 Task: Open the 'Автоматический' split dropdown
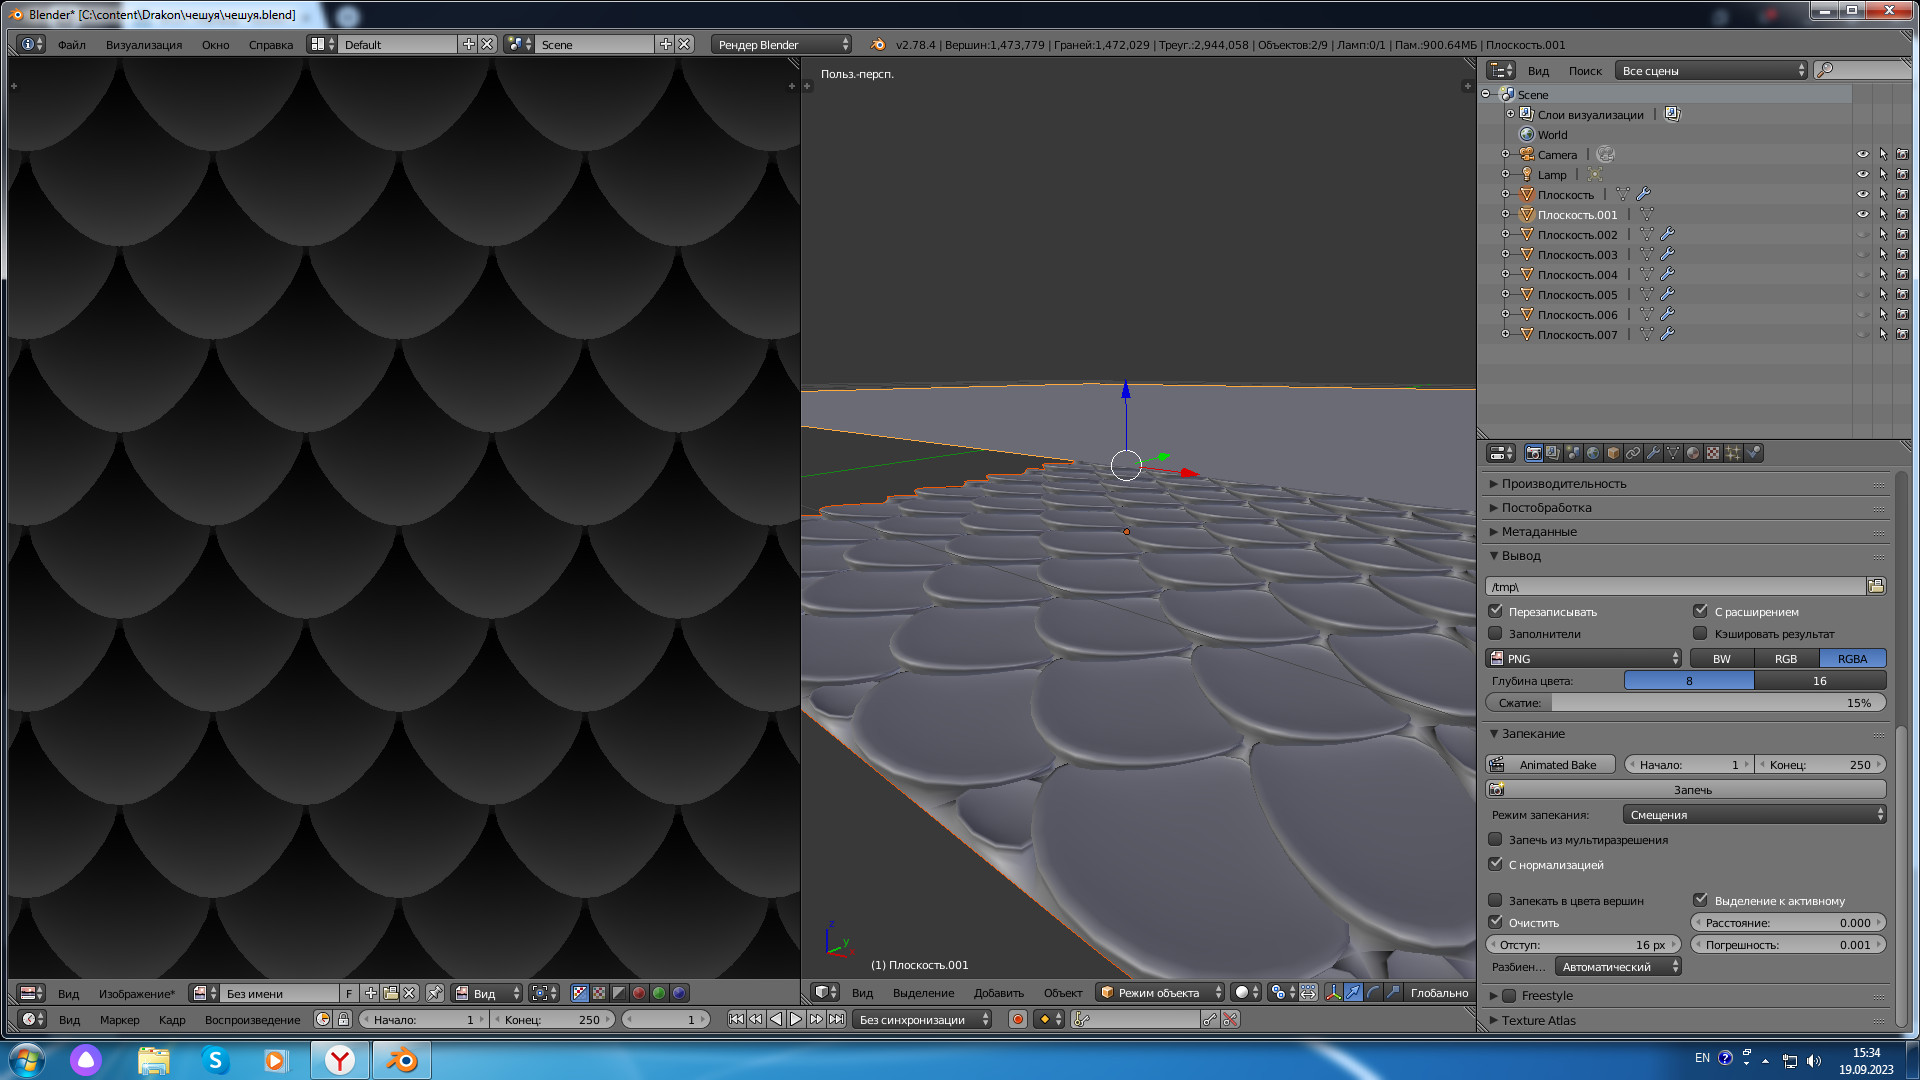click(1618, 966)
